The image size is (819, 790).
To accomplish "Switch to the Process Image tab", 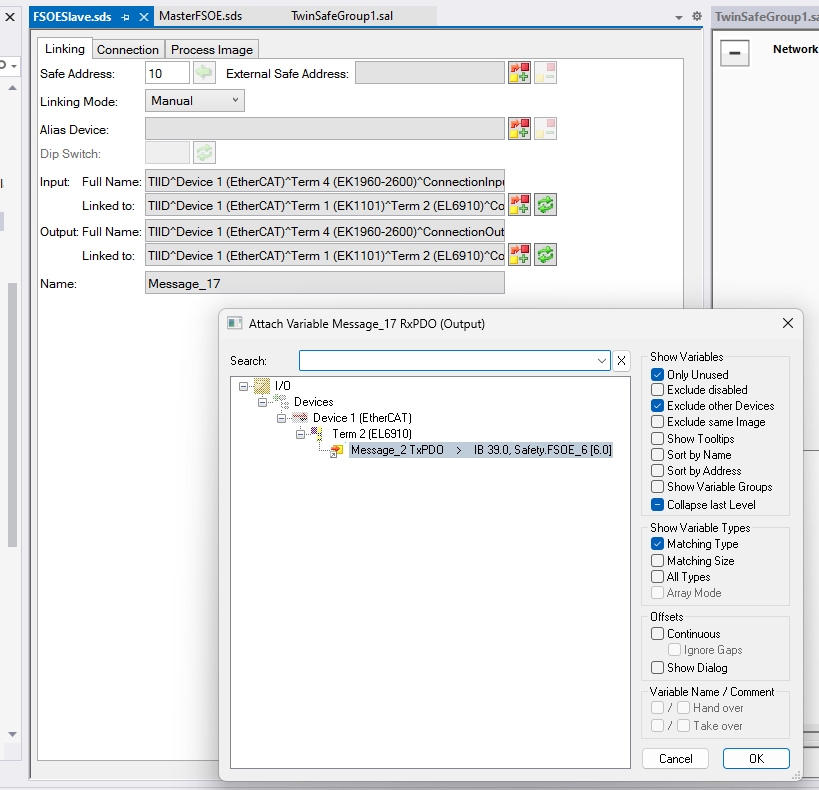I will 212,49.
